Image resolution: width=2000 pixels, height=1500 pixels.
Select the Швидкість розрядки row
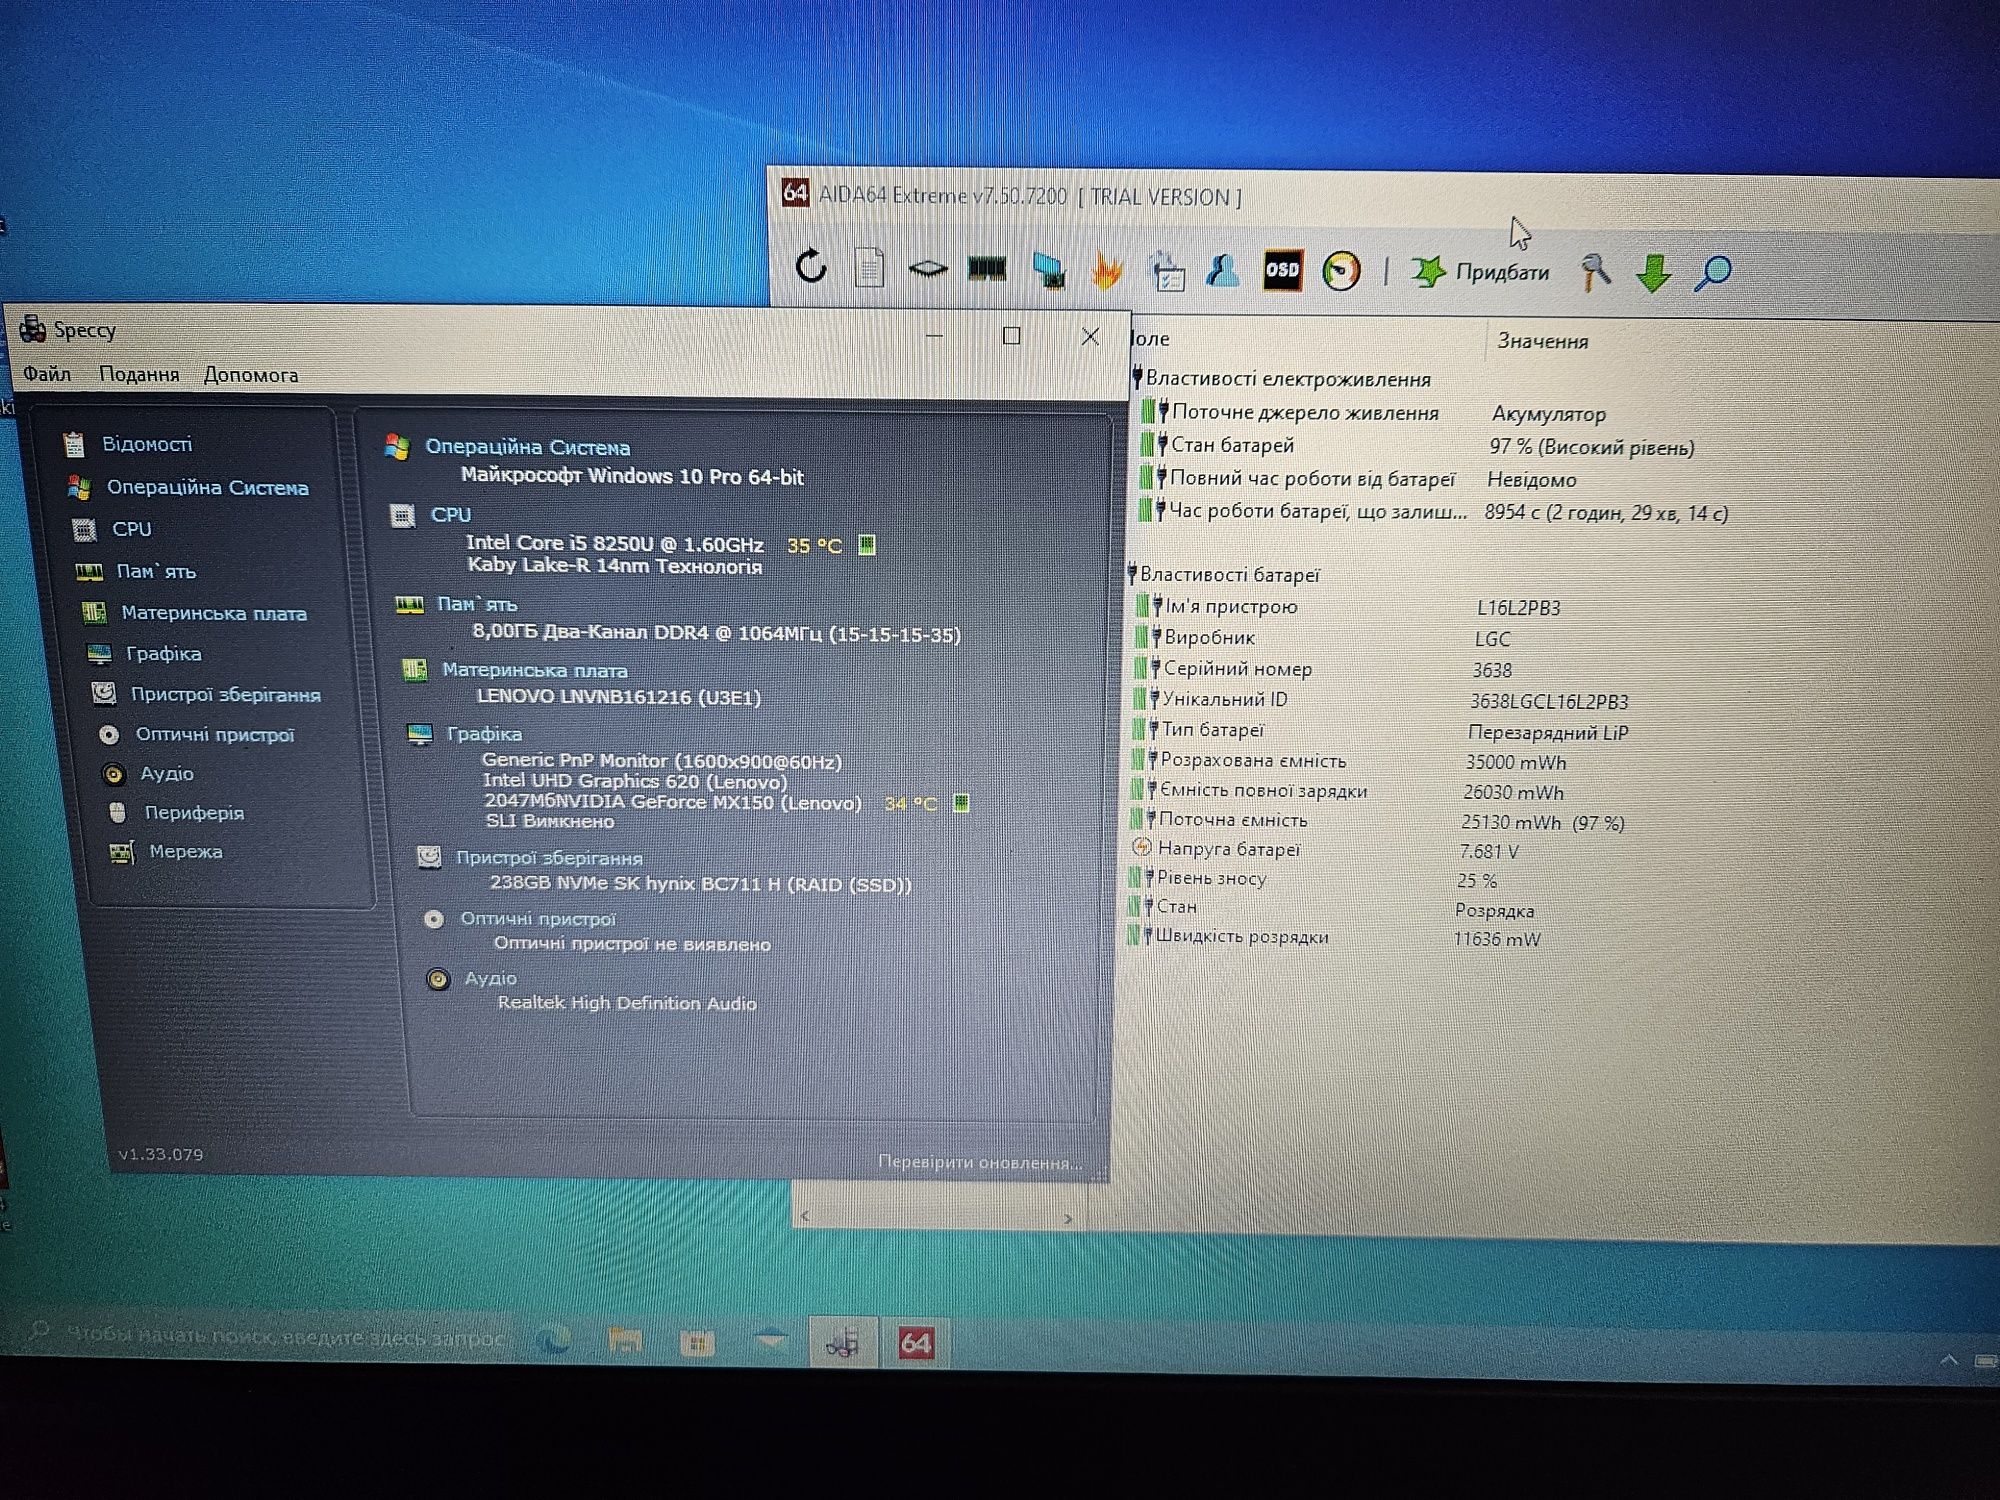pos(1333,938)
